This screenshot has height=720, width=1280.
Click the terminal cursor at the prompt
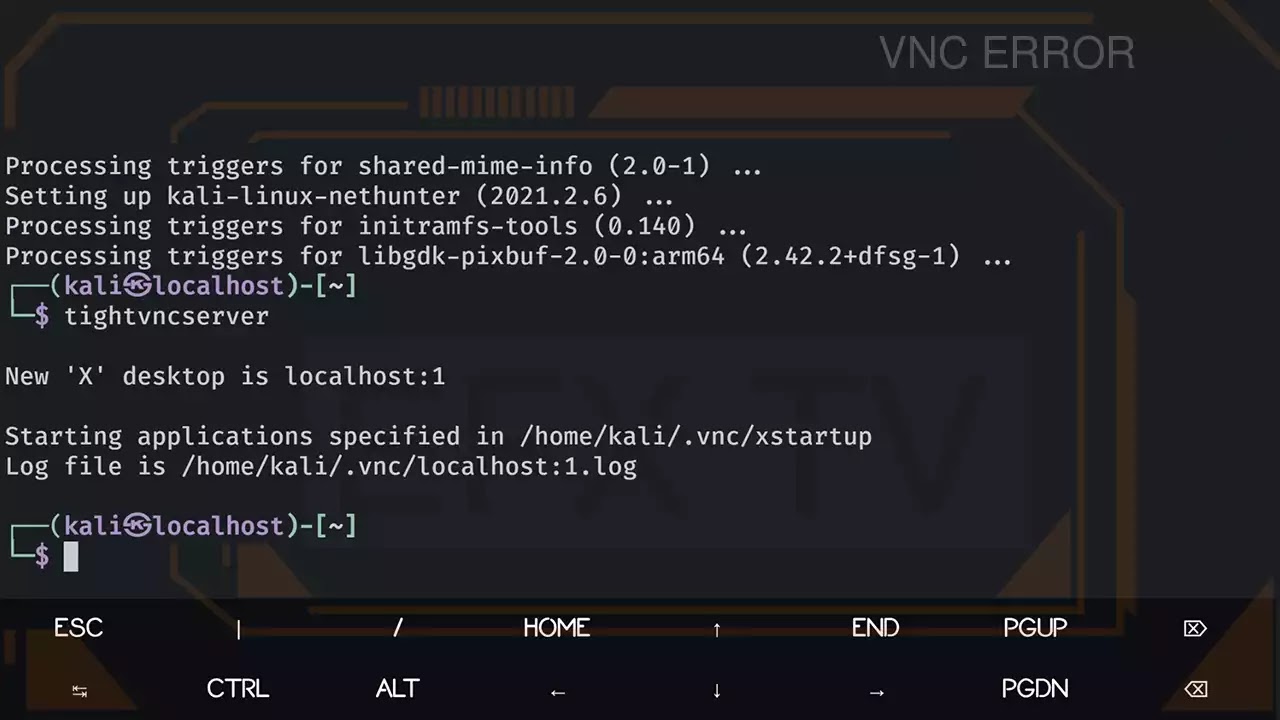point(71,557)
